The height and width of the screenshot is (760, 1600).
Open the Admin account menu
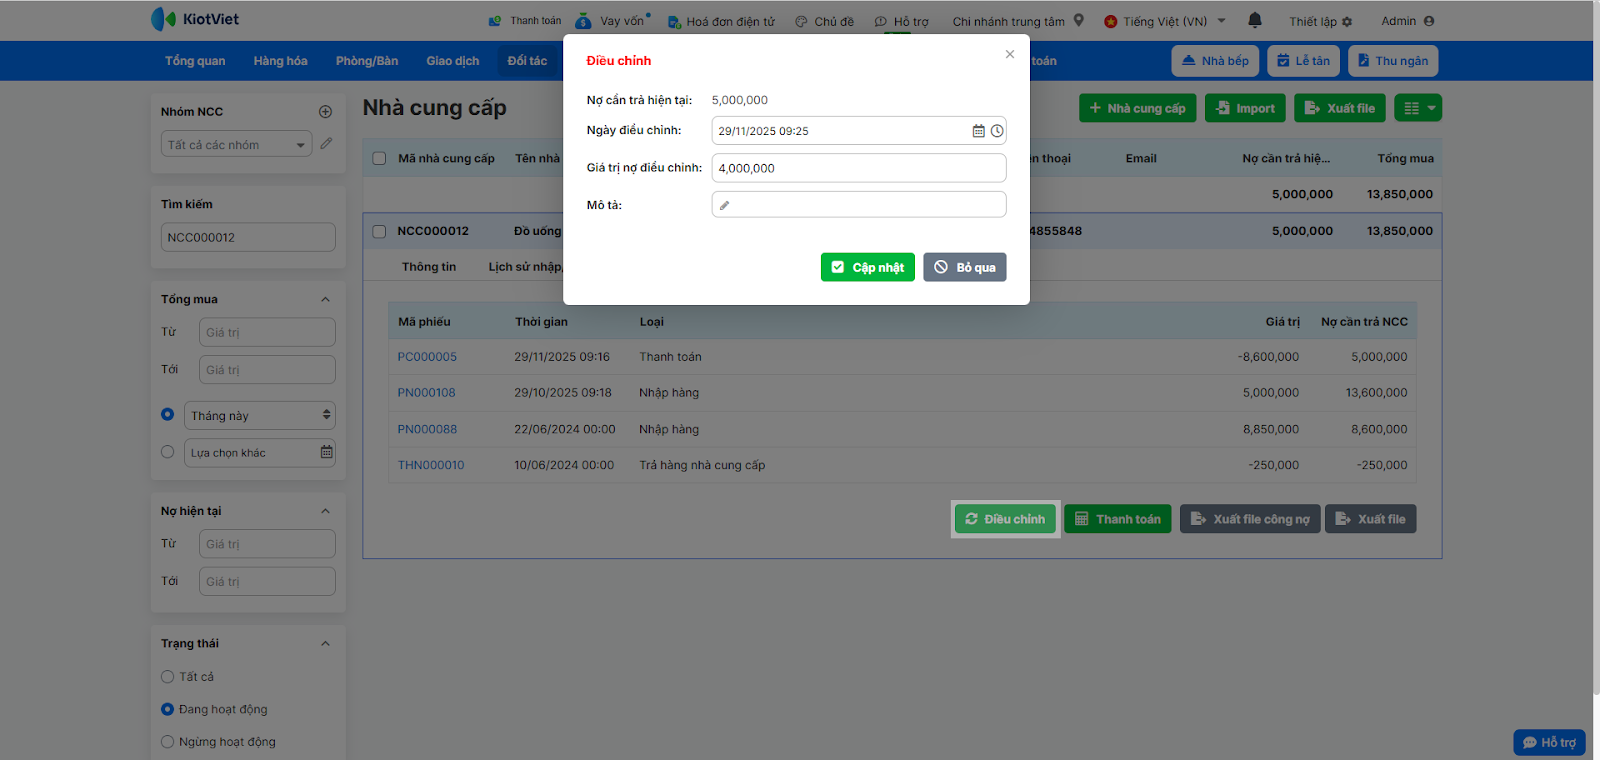pyautogui.click(x=1408, y=21)
